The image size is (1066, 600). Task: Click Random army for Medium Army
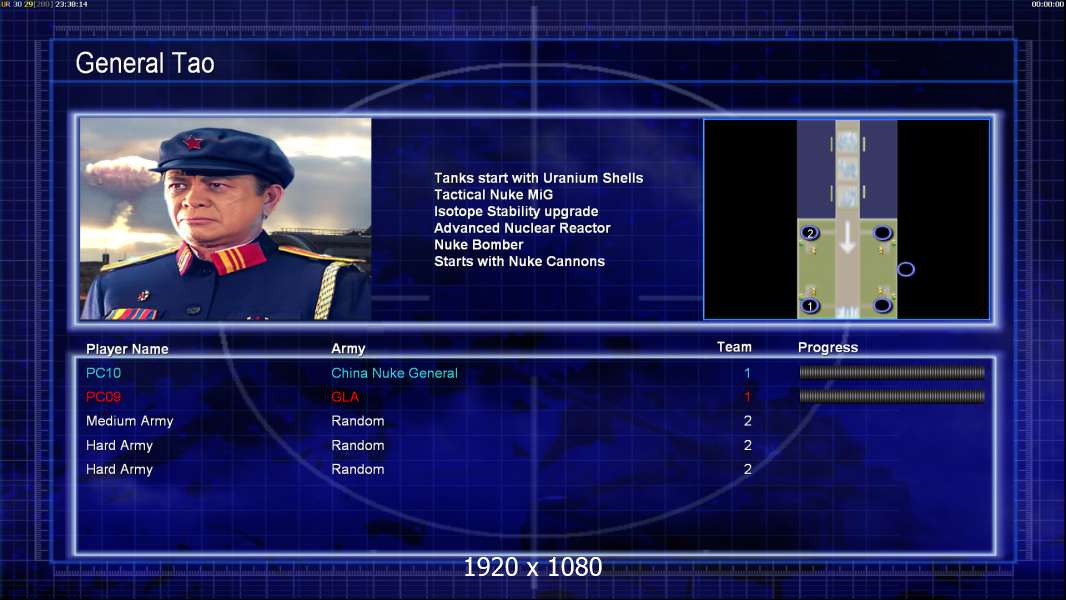point(358,421)
